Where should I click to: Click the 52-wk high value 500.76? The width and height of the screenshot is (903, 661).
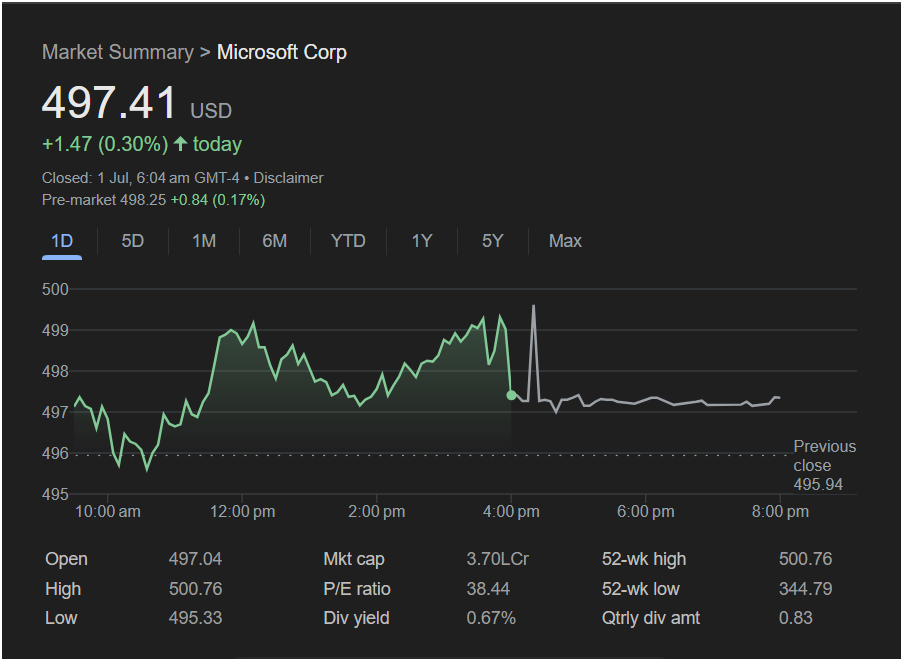[805, 559]
